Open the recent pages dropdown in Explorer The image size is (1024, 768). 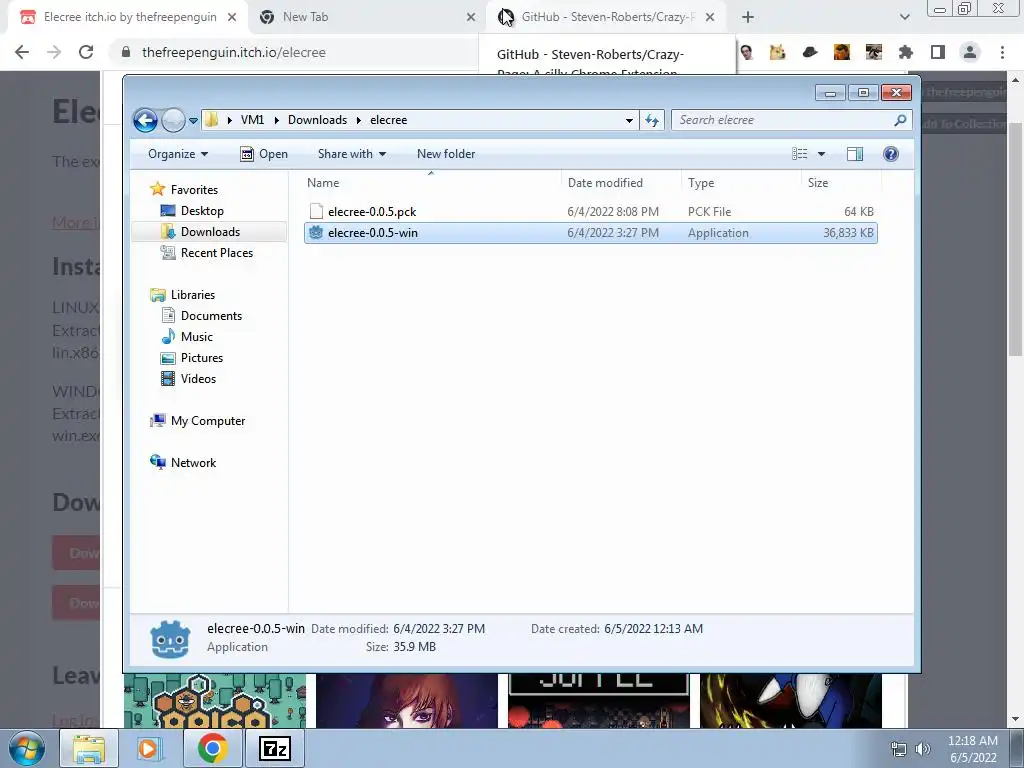[x=193, y=121]
